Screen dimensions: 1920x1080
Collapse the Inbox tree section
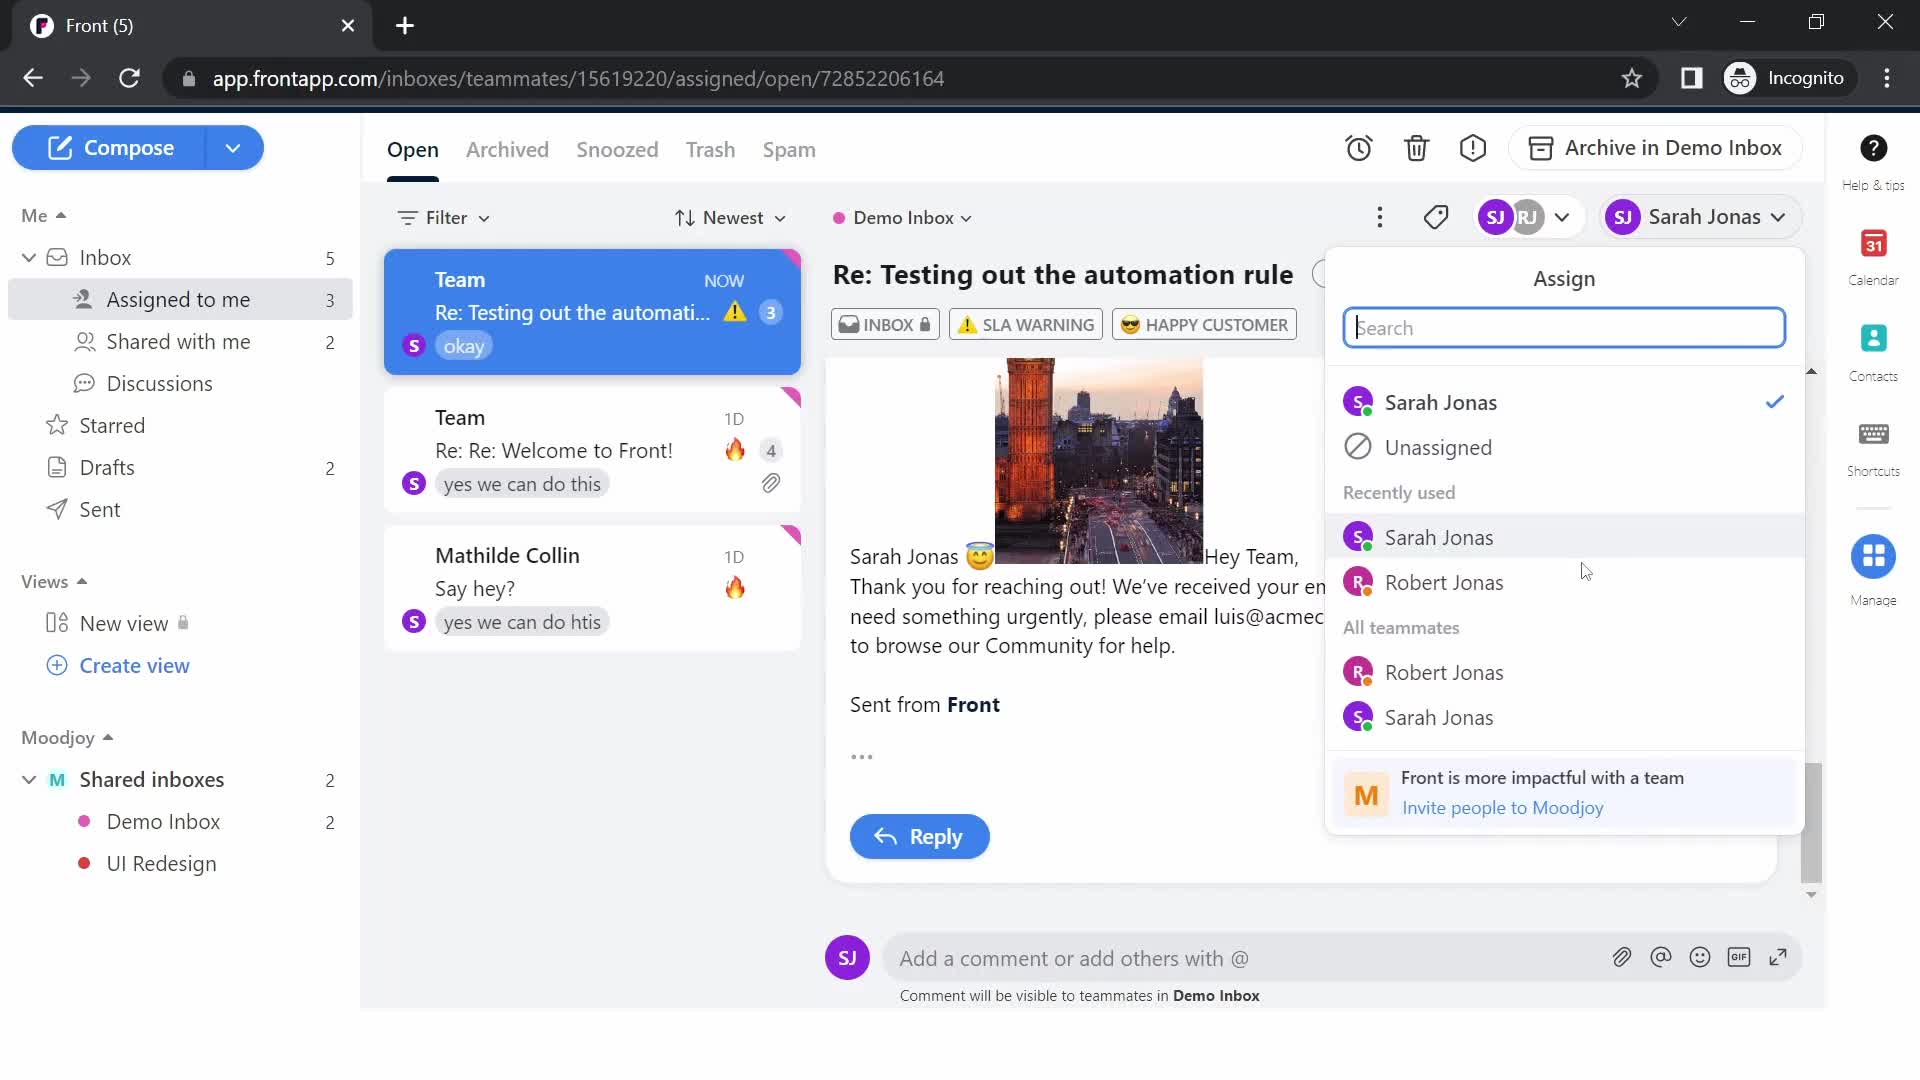tap(29, 257)
